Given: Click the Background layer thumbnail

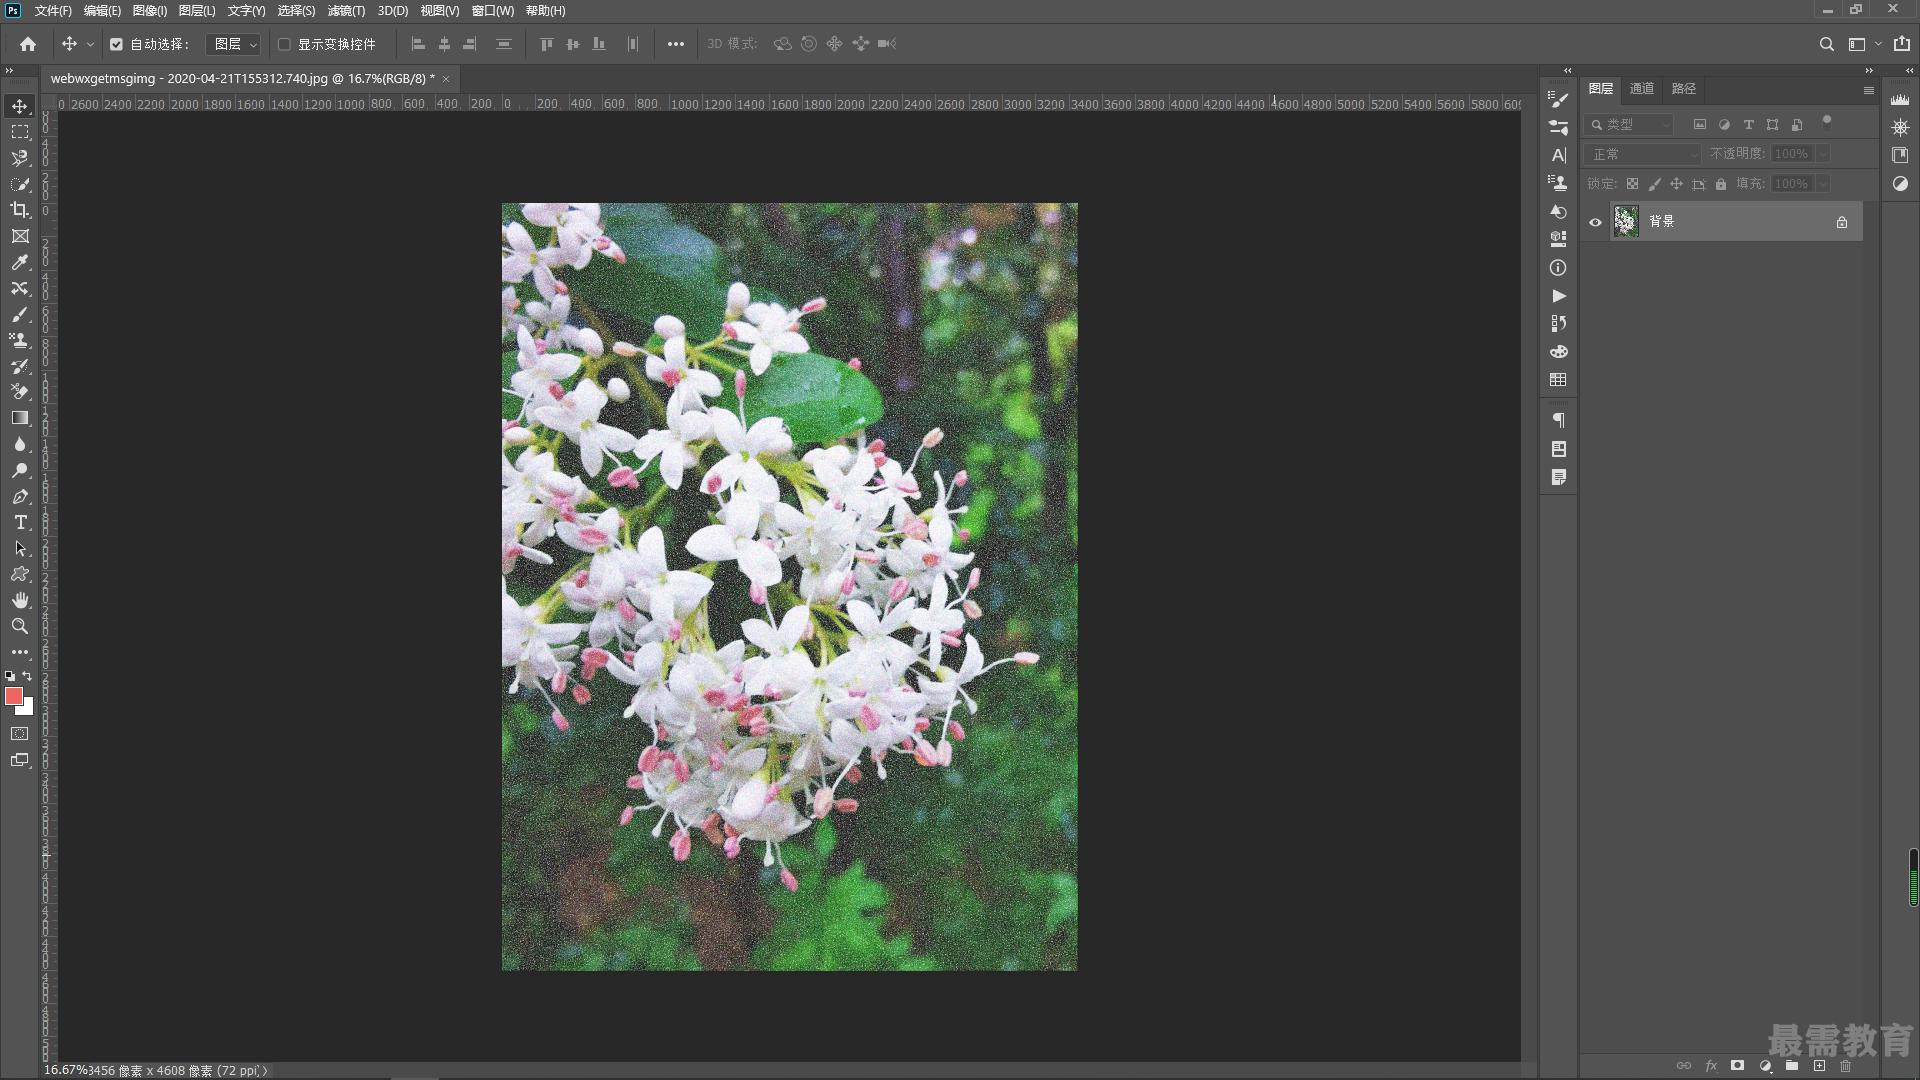Looking at the screenshot, I should (x=1626, y=222).
